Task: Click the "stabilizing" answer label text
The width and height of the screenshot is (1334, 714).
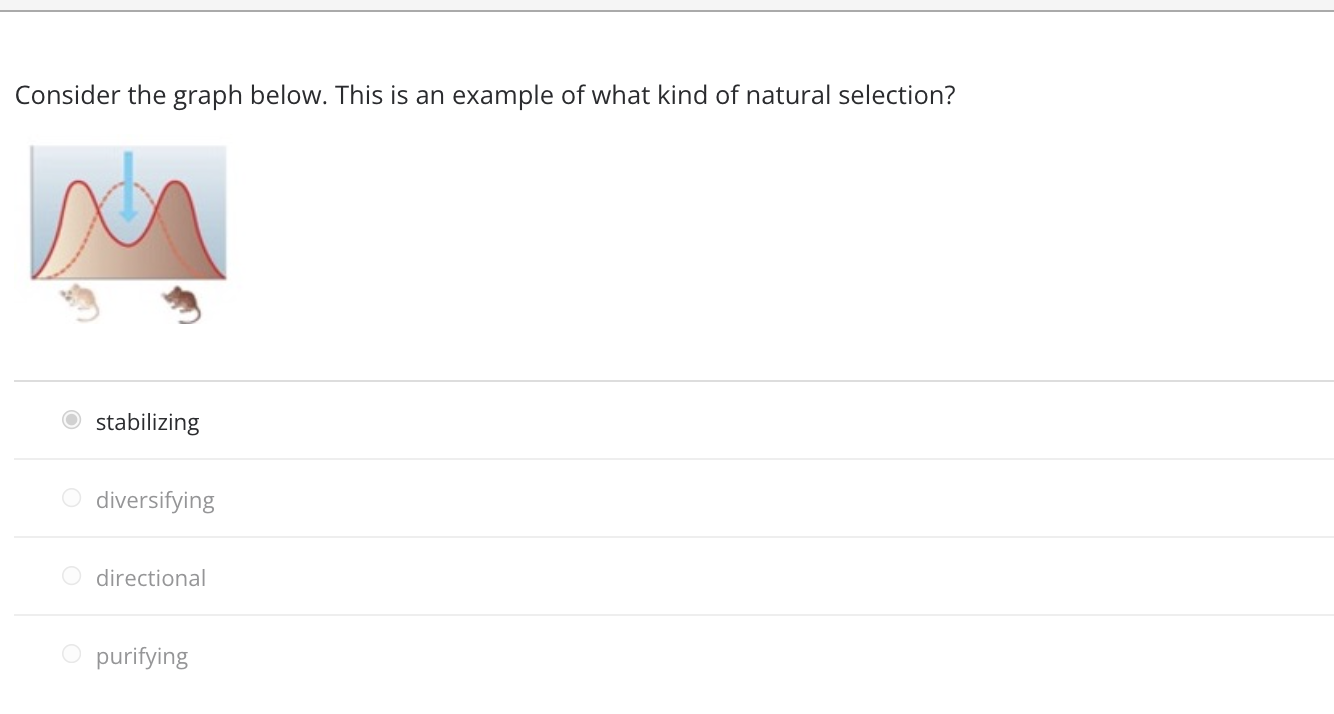Action: click(147, 422)
